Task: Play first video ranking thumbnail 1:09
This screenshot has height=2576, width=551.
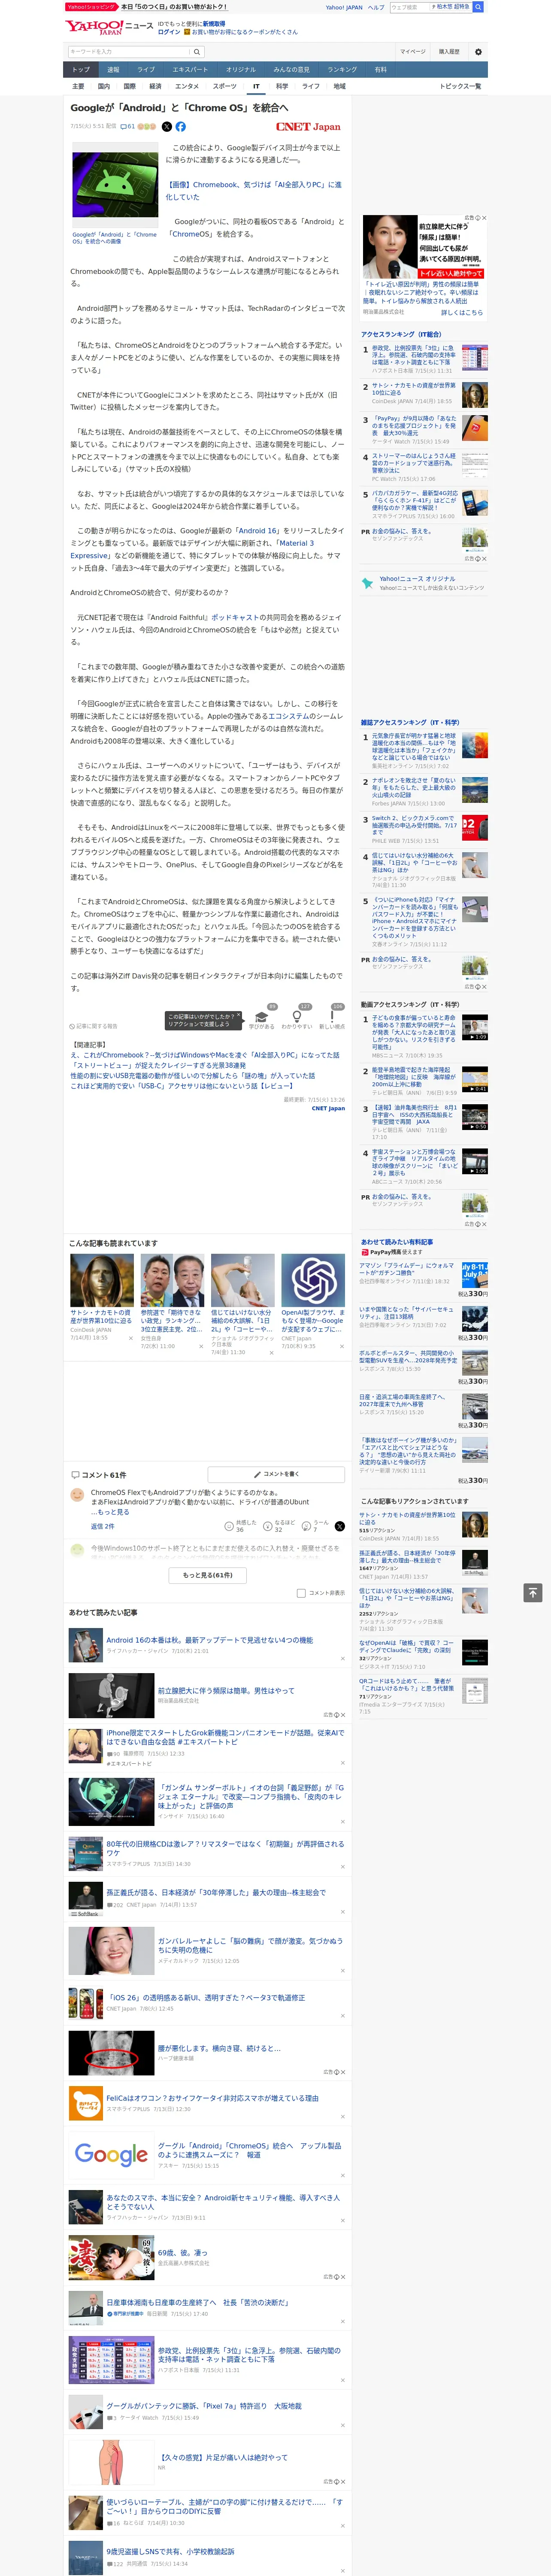Action: pyautogui.click(x=475, y=1028)
